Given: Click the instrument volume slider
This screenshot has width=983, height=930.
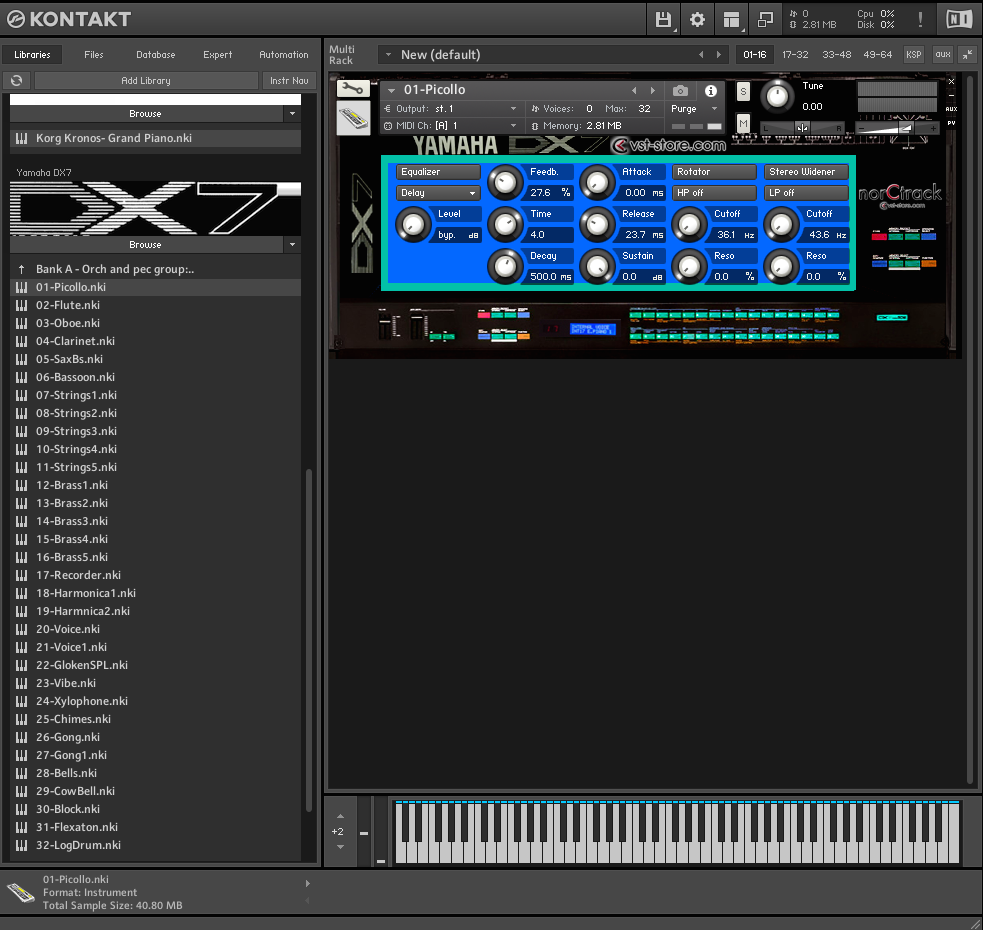Looking at the screenshot, I should coord(896,128).
